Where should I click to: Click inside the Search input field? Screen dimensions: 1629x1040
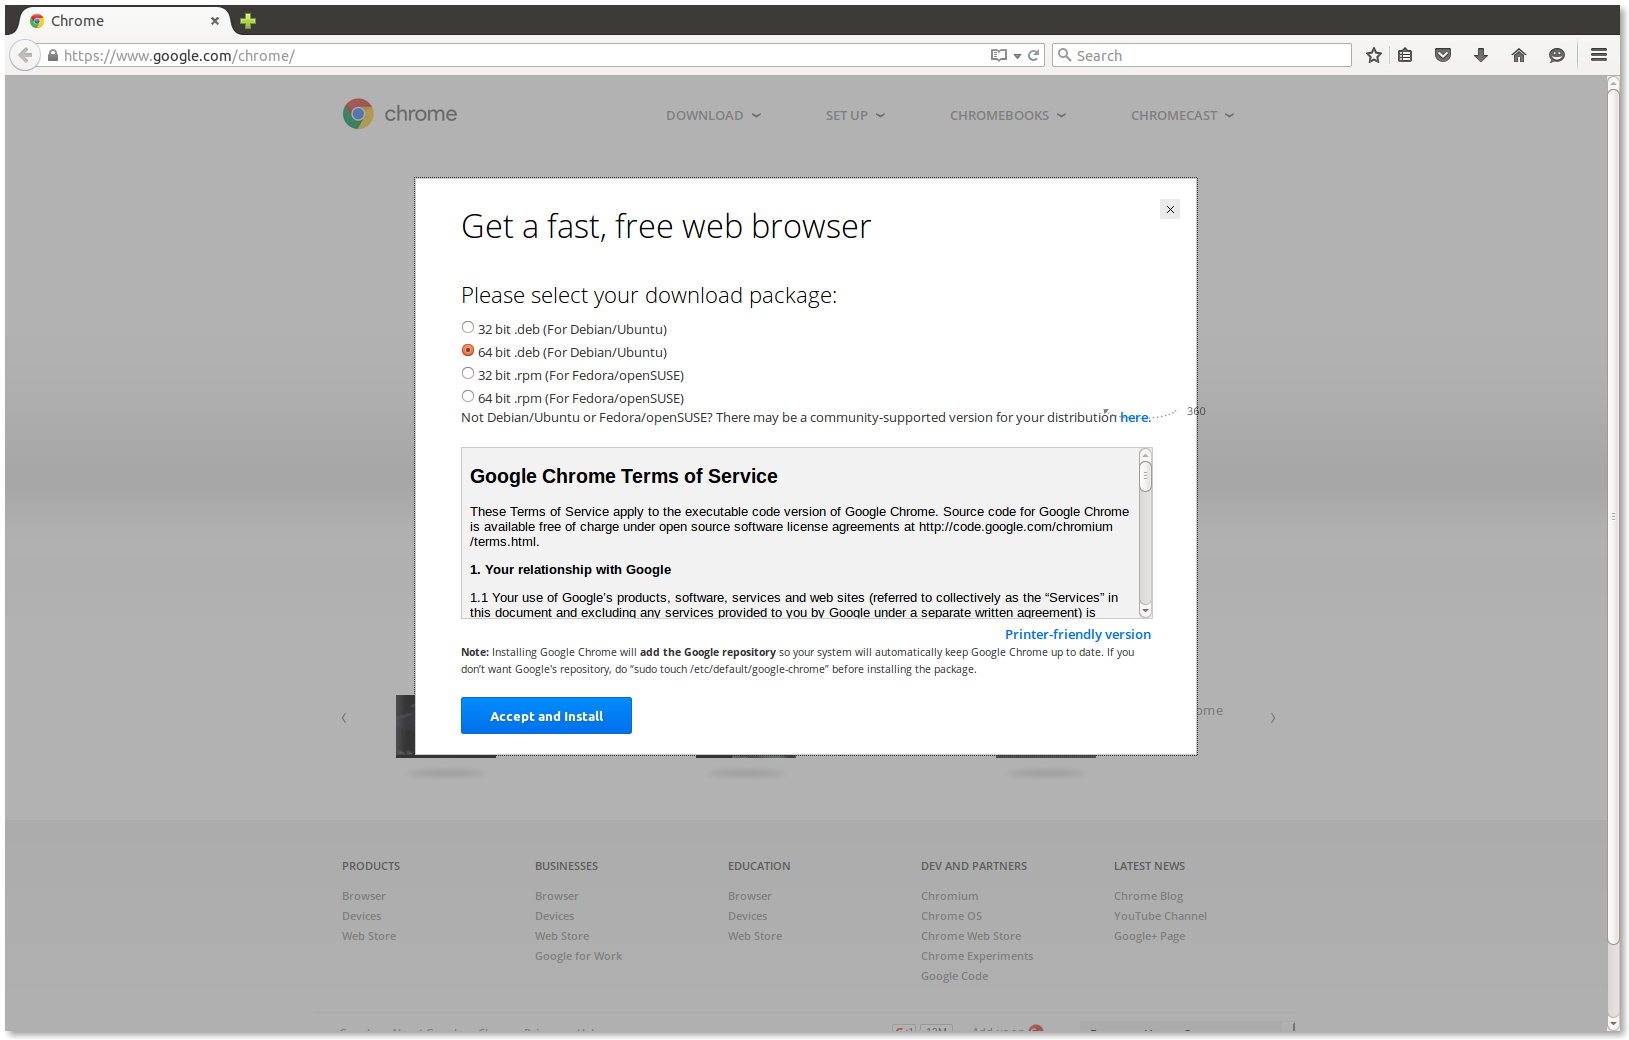coord(1200,55)
